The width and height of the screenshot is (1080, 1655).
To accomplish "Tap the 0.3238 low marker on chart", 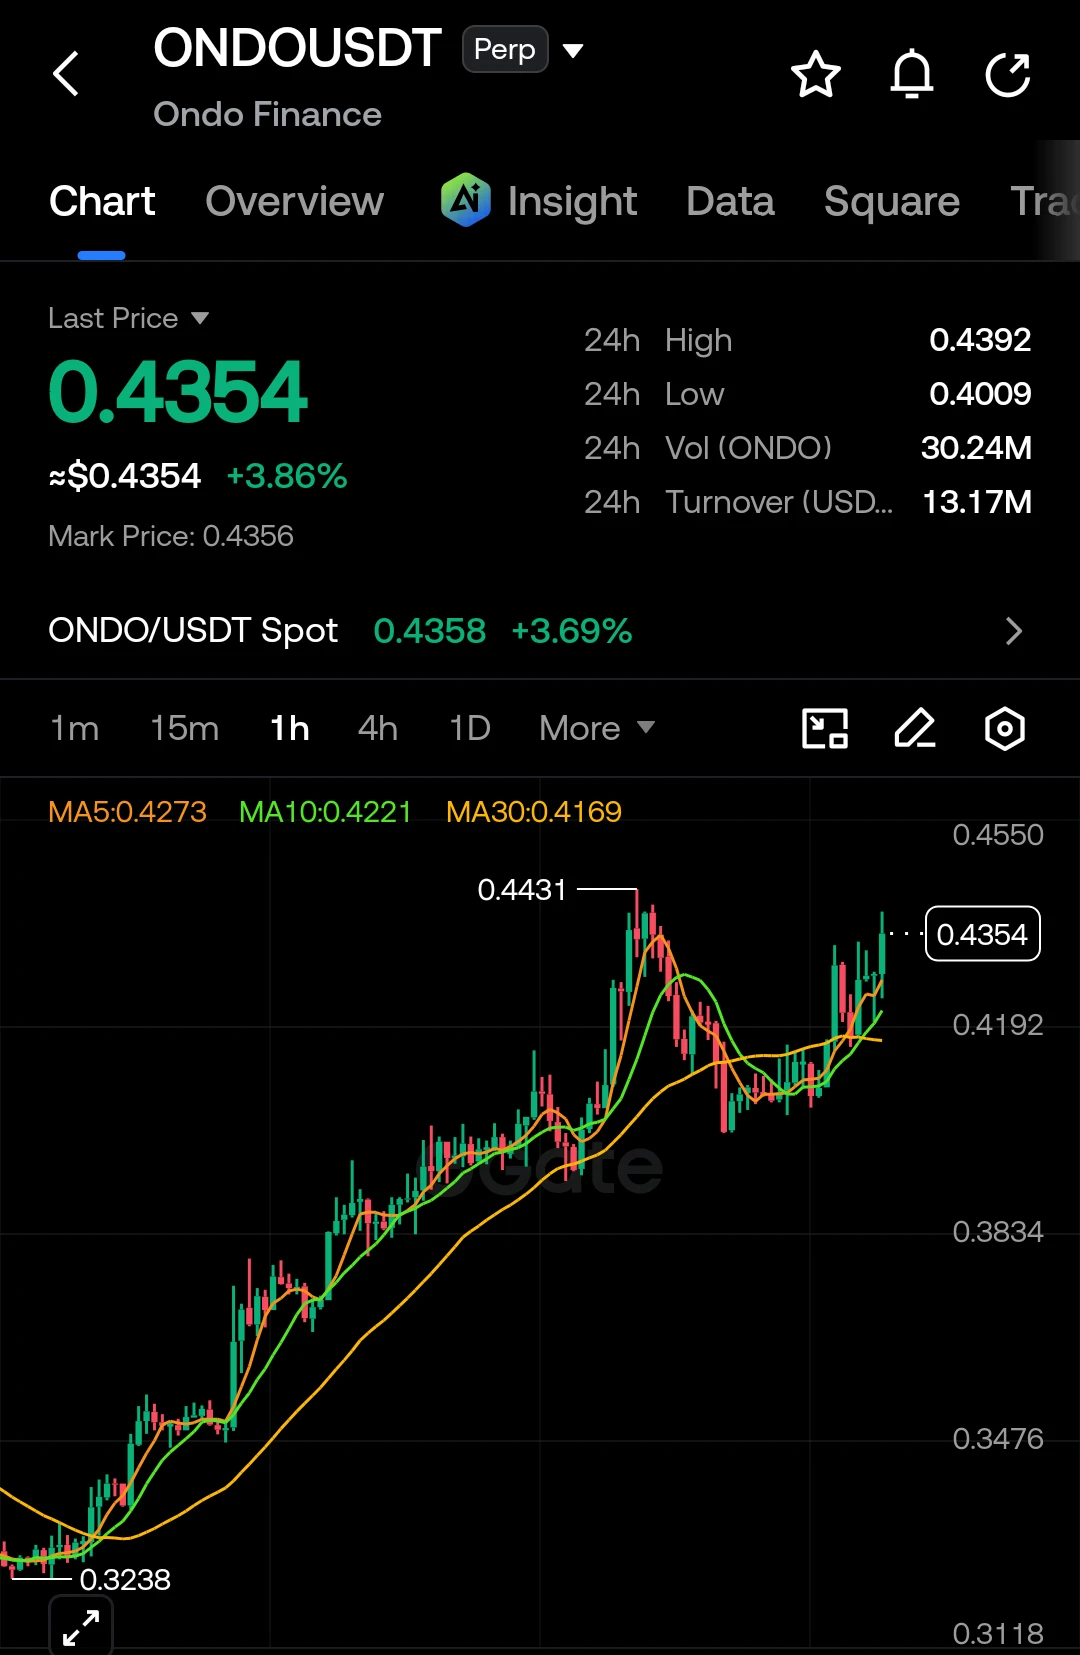I will (x=125, y=1579).
